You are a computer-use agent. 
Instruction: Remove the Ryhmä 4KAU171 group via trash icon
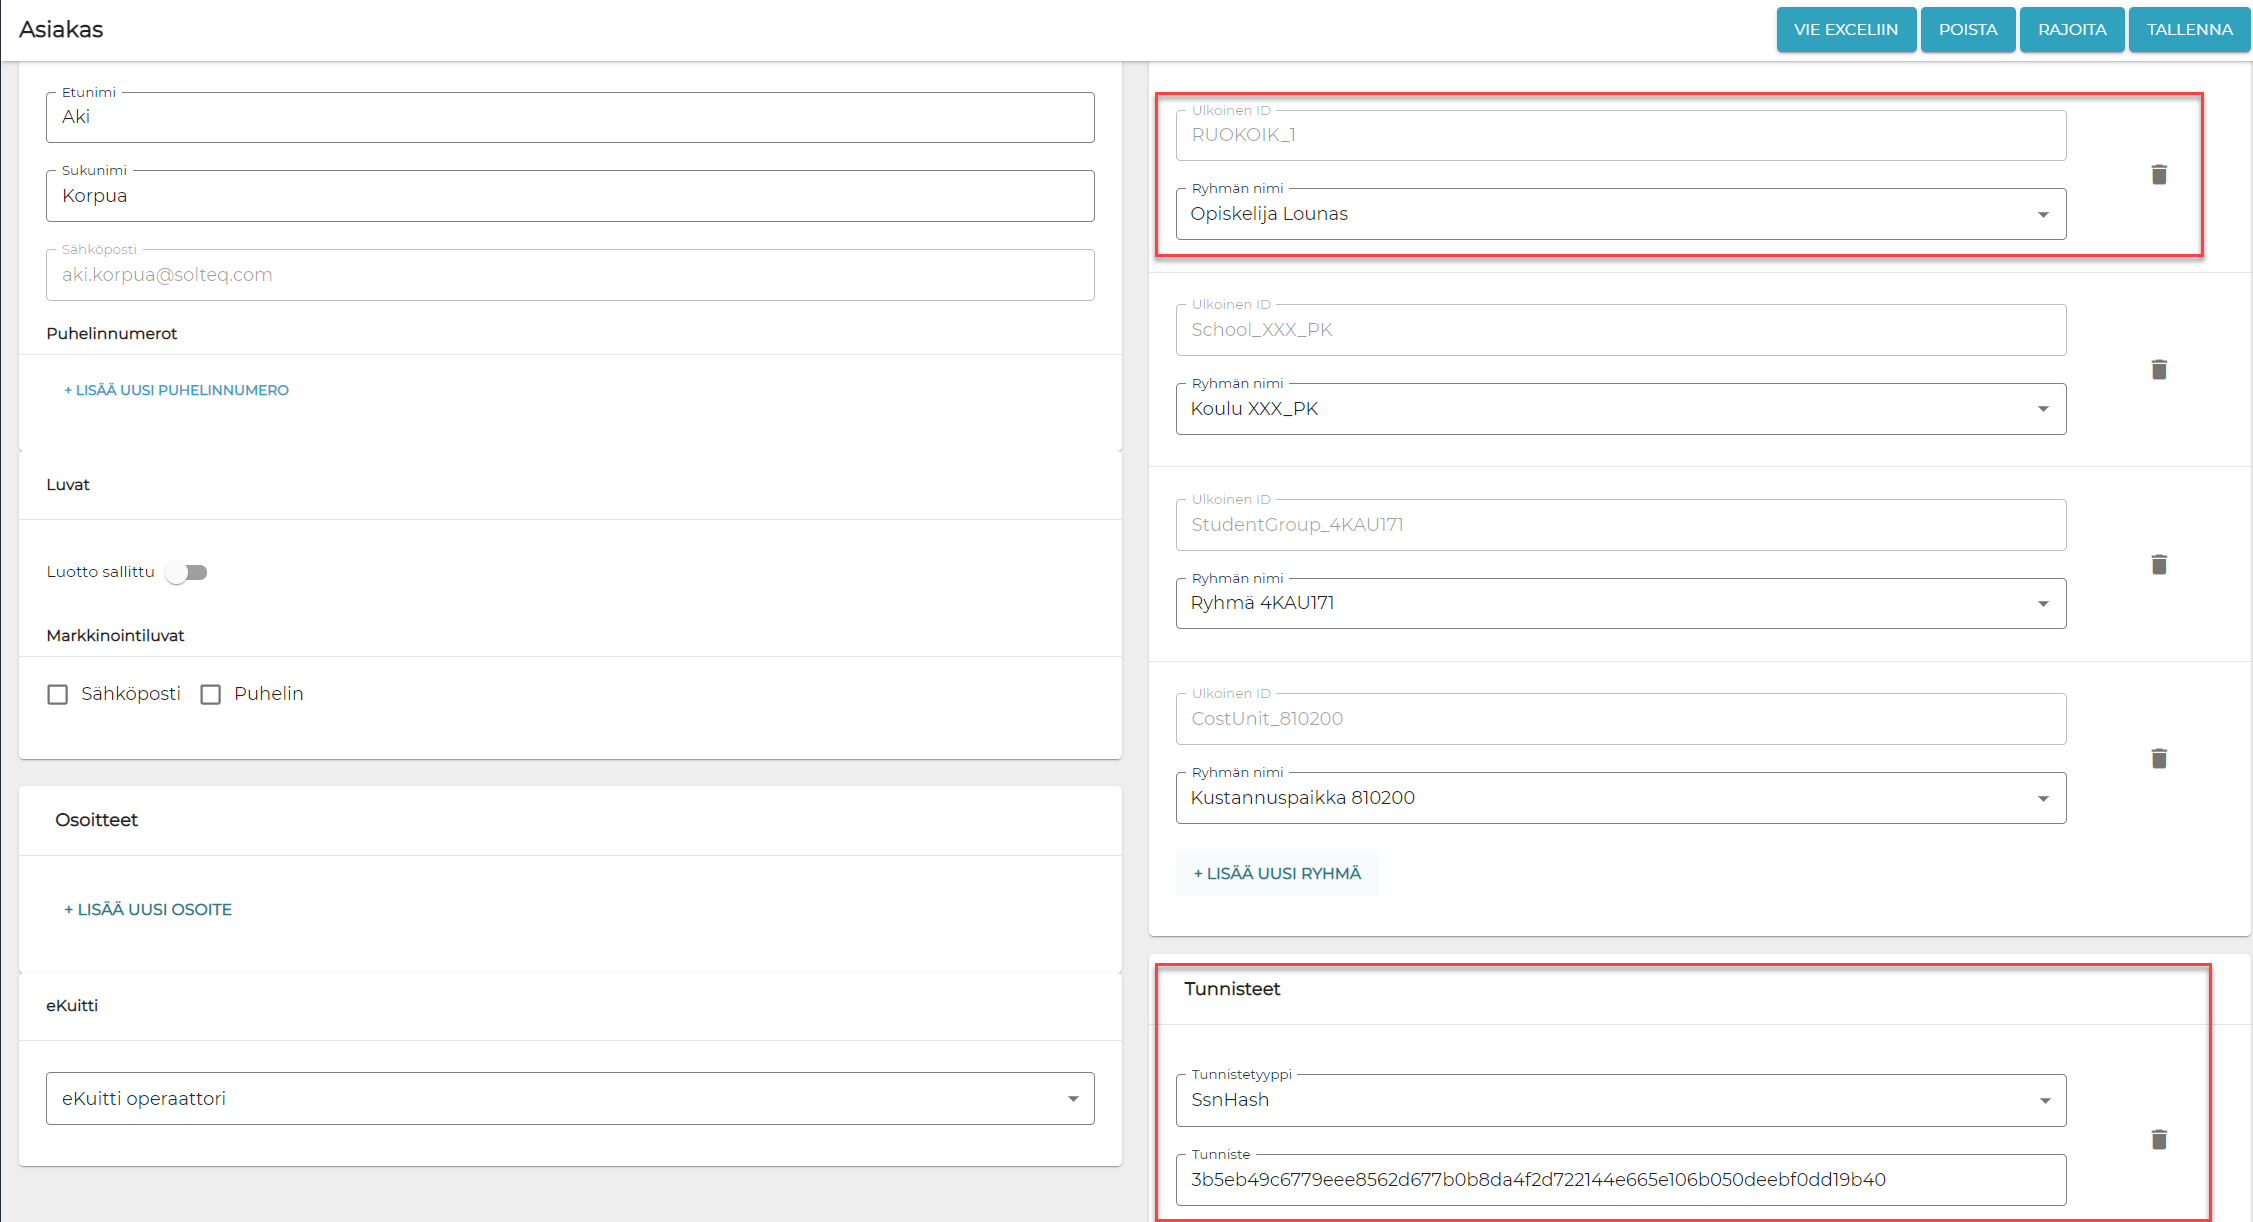2158,565
